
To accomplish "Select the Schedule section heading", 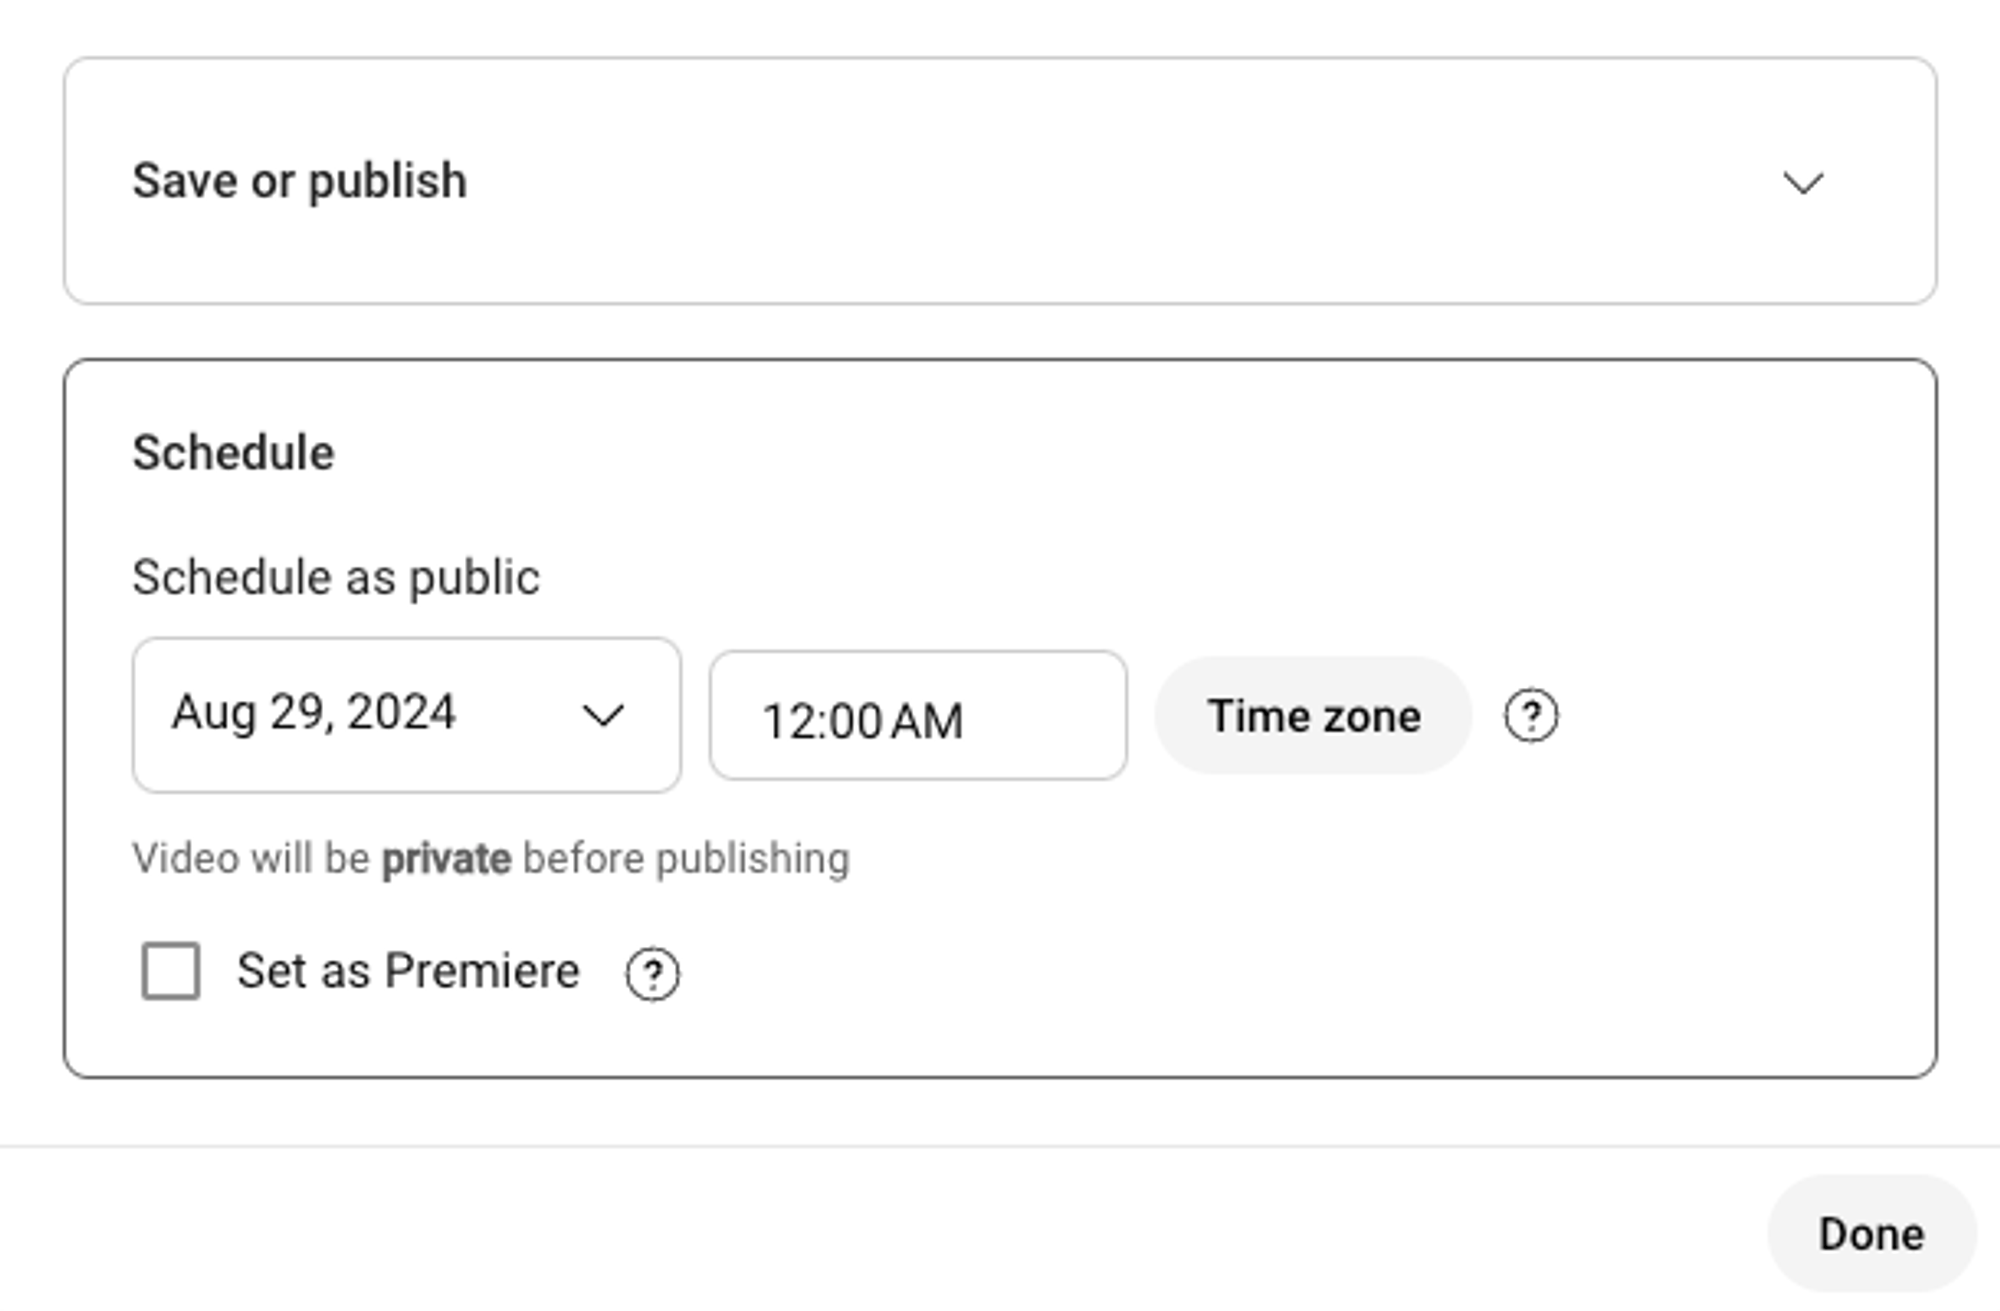I will [x=233, y=453].
